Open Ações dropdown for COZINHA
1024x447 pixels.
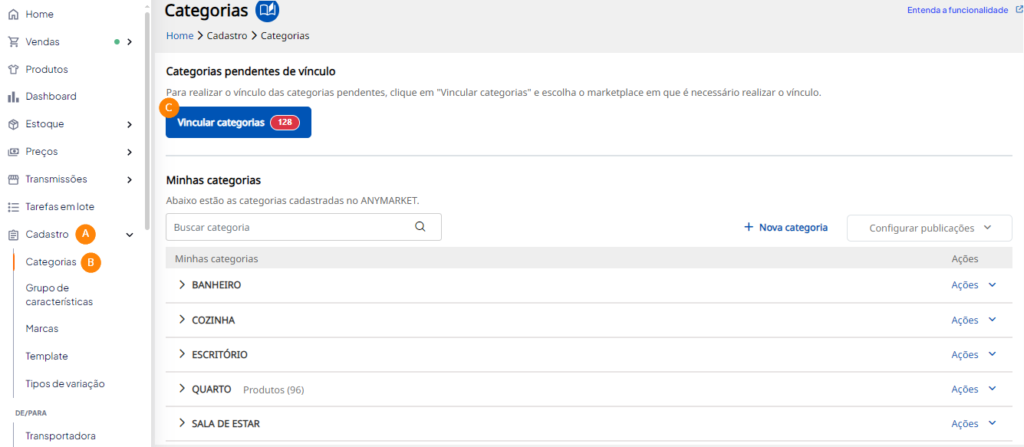click(974, 320)
